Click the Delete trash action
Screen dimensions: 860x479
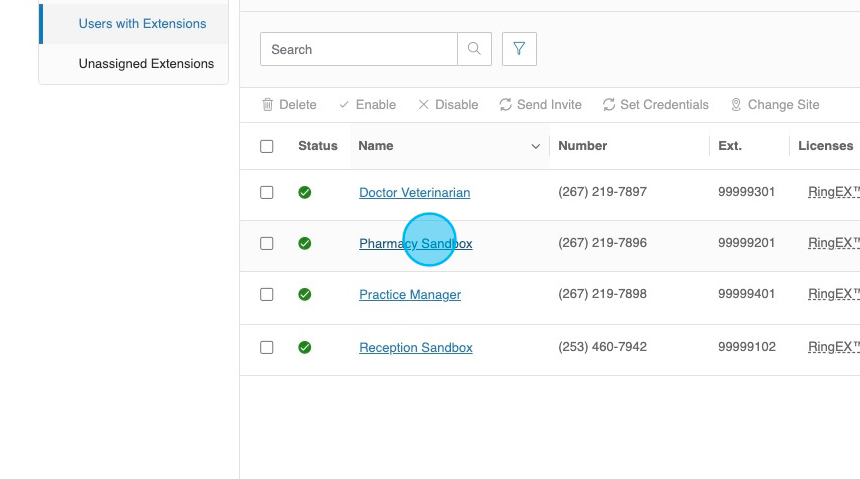point(289,105)
